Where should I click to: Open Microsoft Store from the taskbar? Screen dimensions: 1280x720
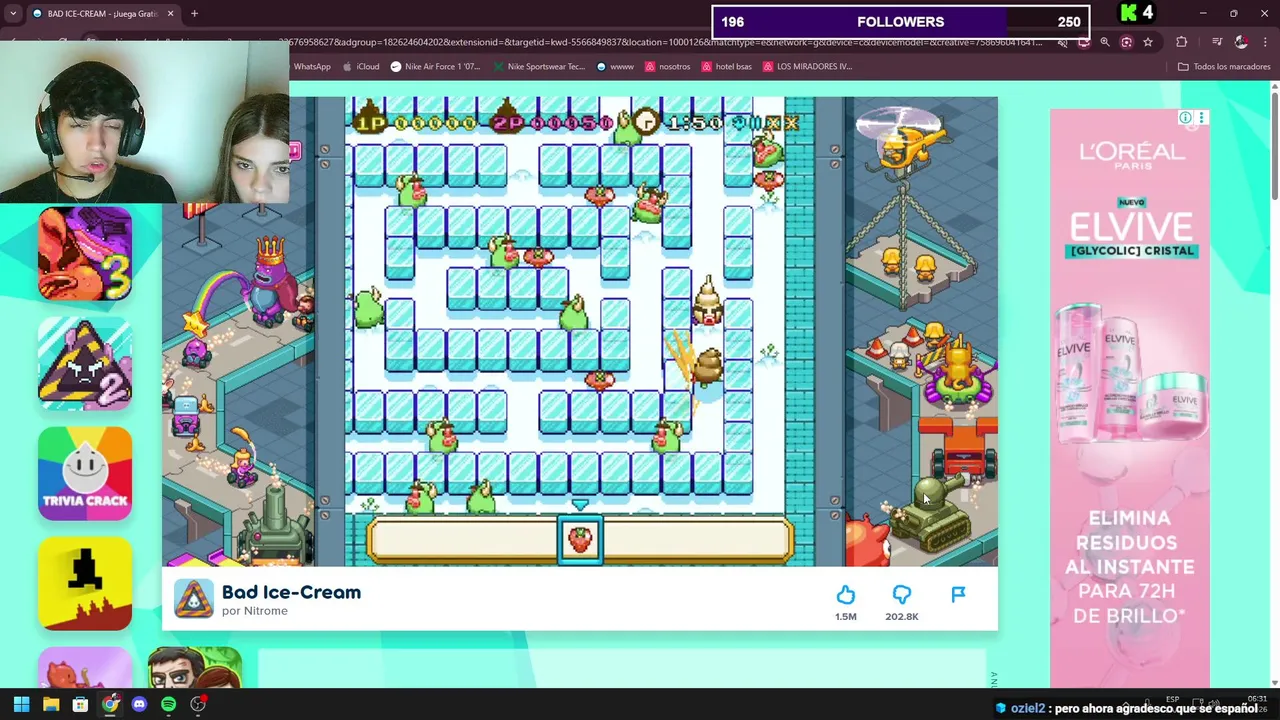[80, 705]
